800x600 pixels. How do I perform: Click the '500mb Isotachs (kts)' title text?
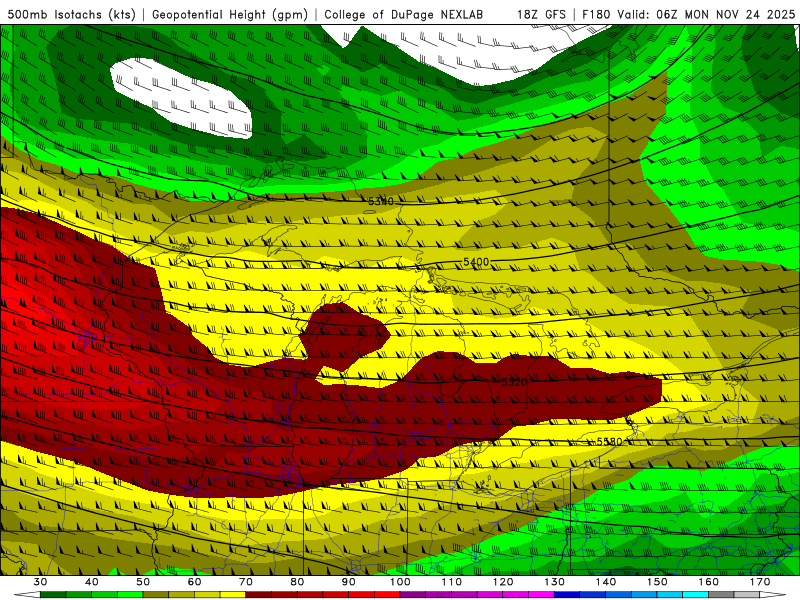click(x=71, y=14)
